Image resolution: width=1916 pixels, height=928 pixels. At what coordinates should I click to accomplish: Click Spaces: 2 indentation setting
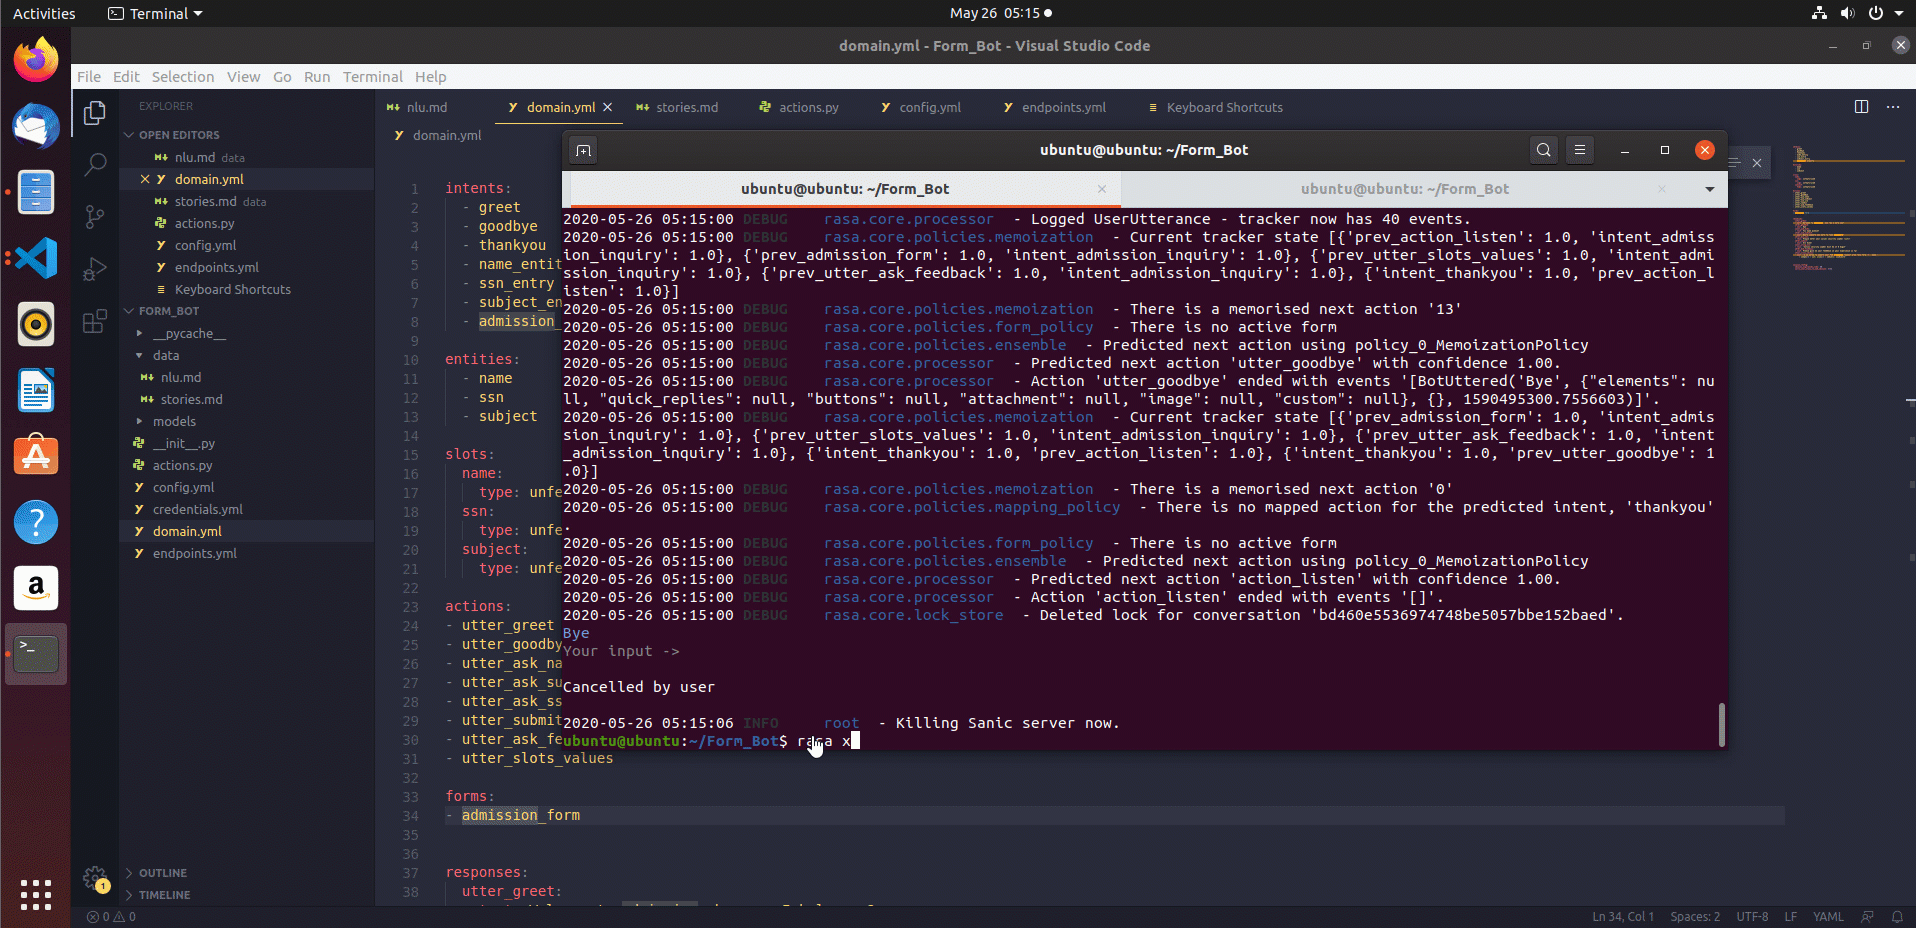(x=1695, y=916)
